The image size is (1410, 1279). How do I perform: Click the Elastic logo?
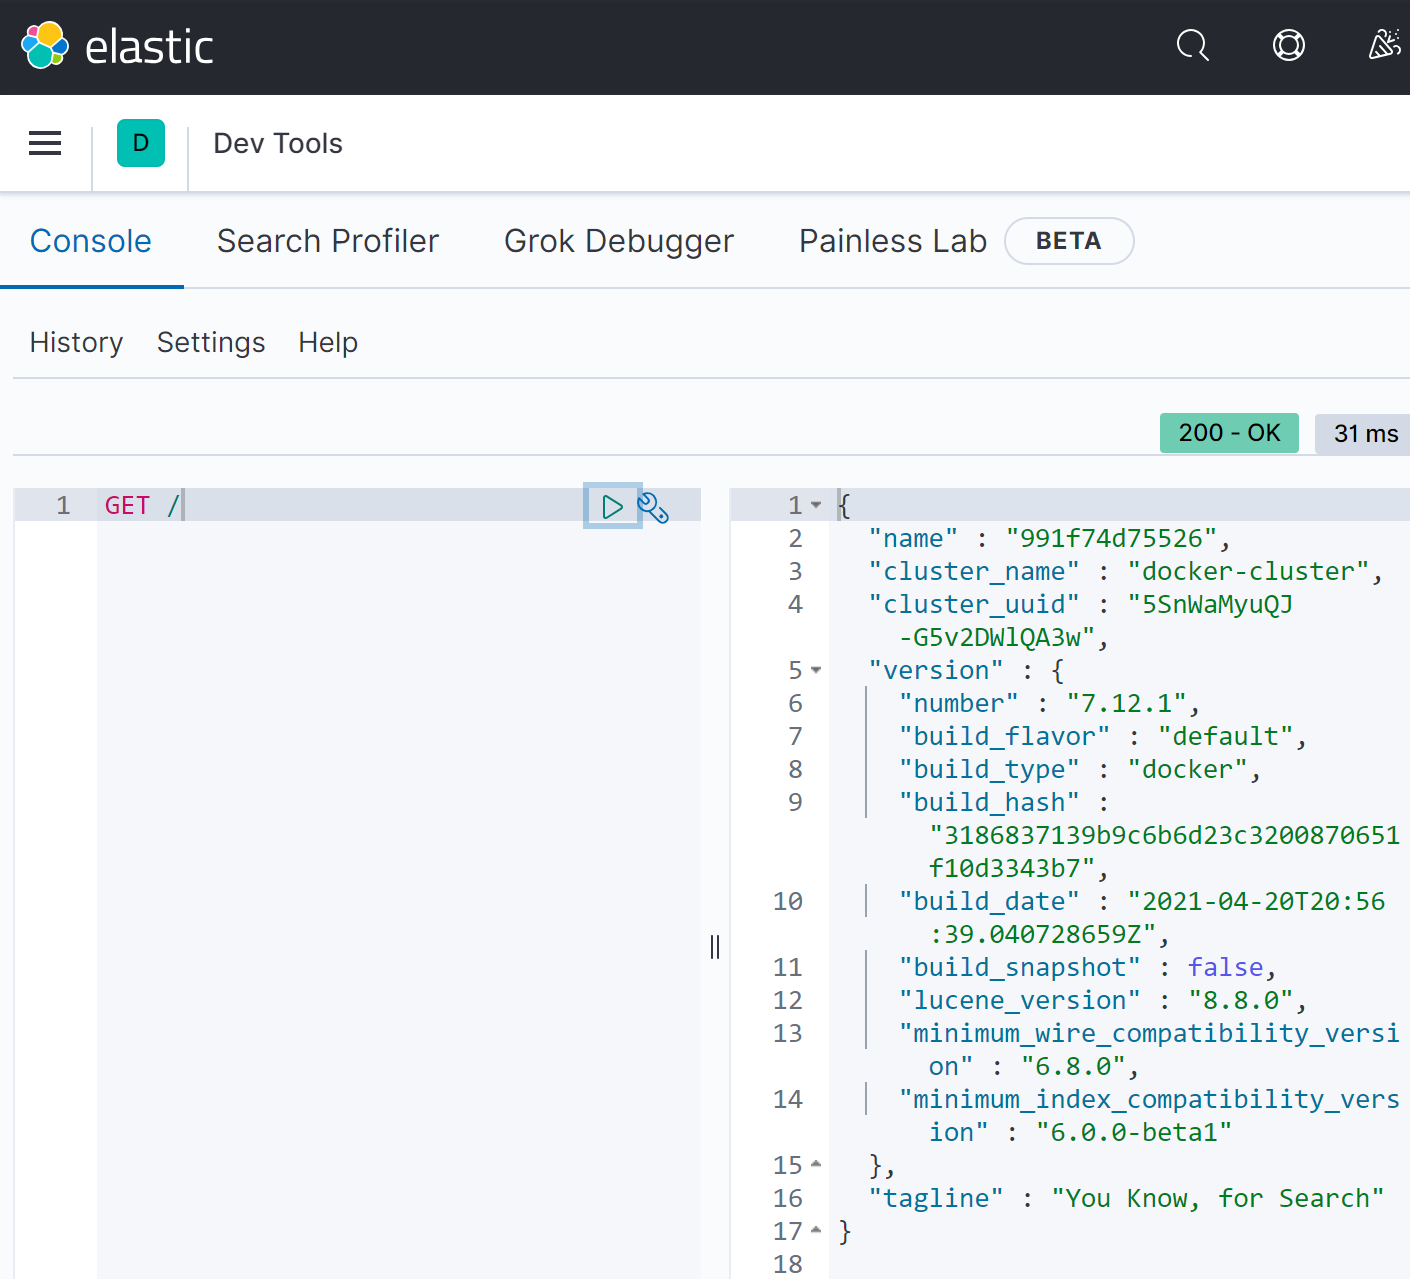click(x=117, y=47)
